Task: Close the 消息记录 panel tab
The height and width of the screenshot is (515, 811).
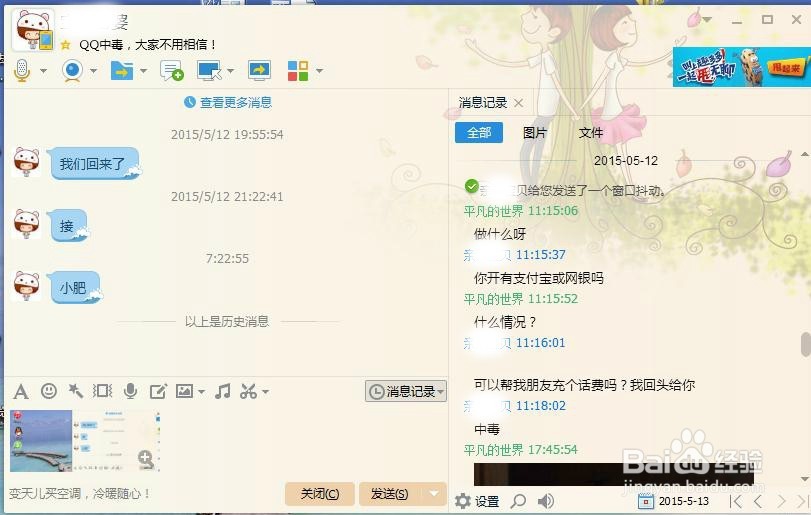Action: [518, 103]
